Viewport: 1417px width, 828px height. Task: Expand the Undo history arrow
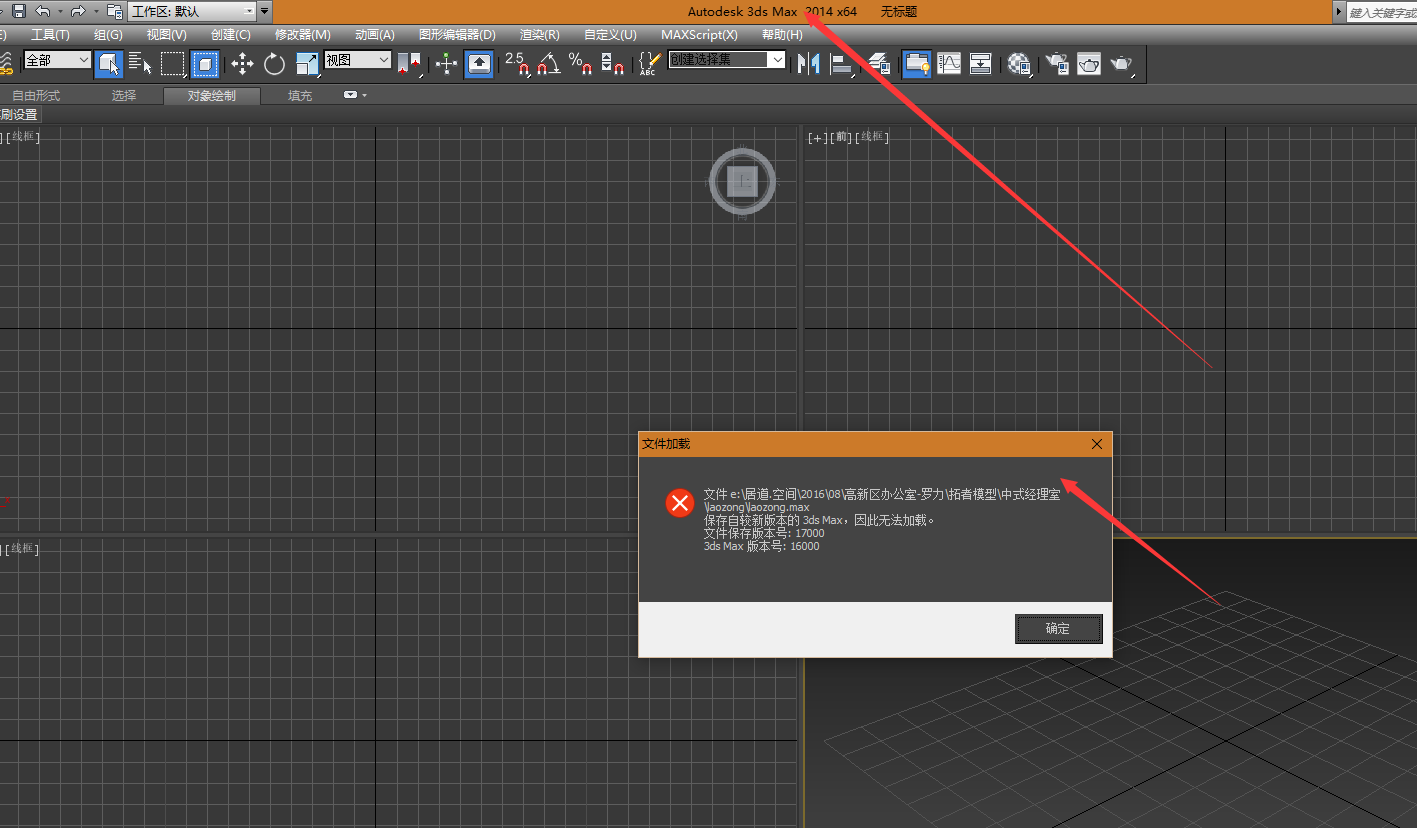59,11
